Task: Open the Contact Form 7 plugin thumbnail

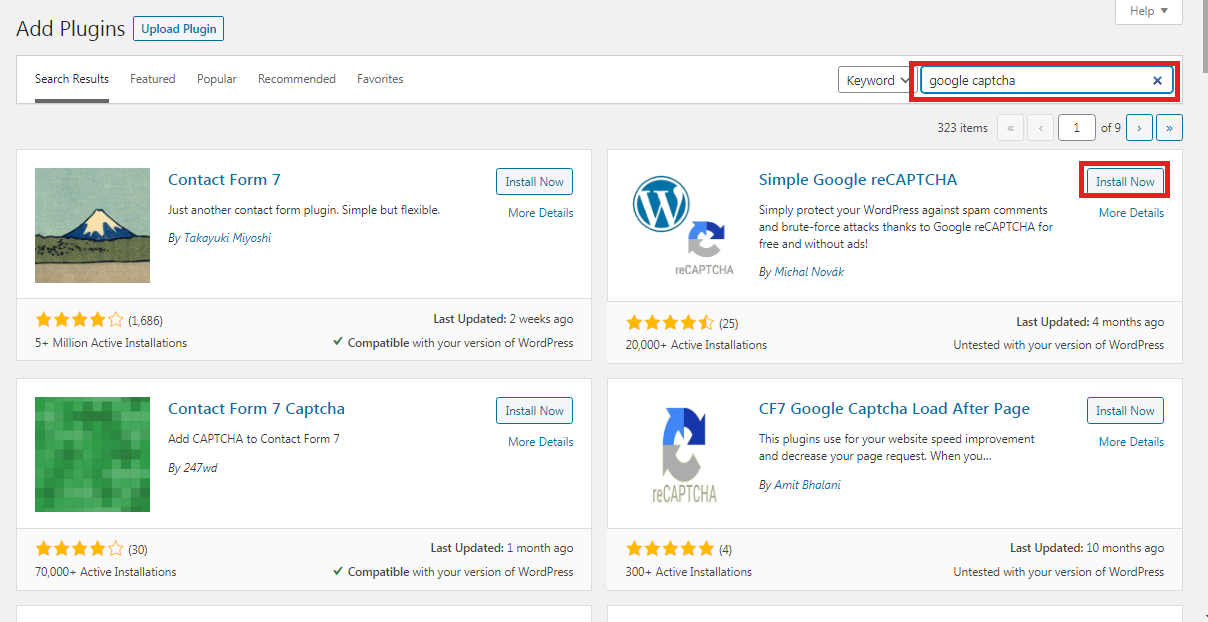Action: click(x=92, y=226)
